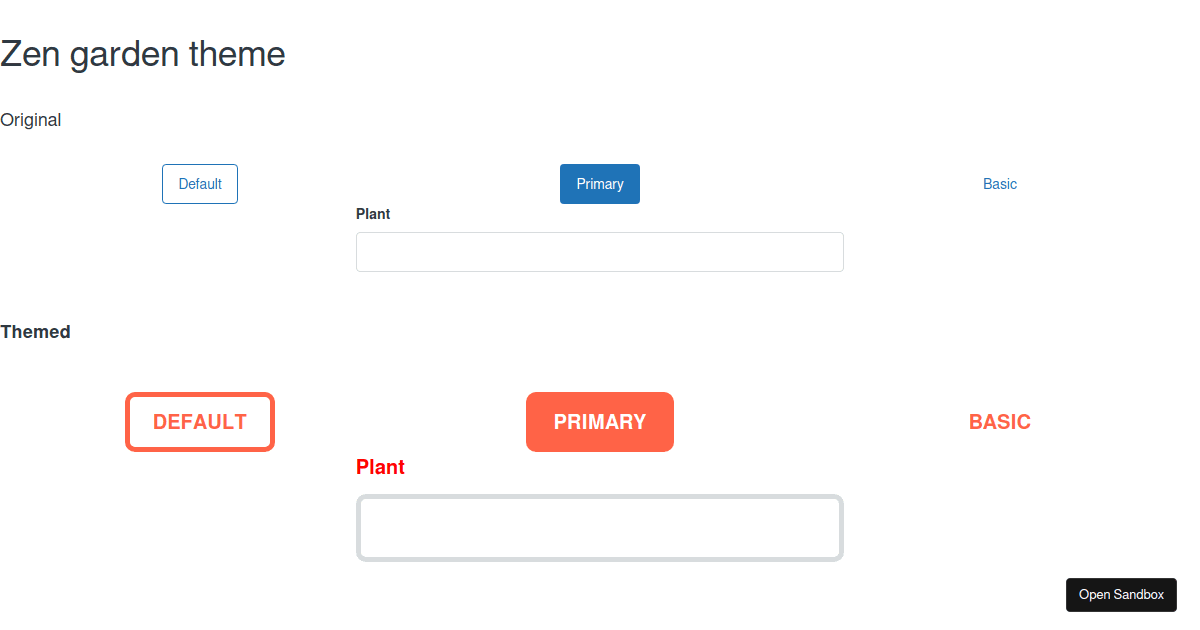Screen dimensions: 1200x630
Task: Click the Default button in the Original section
Action: point(199,183)
